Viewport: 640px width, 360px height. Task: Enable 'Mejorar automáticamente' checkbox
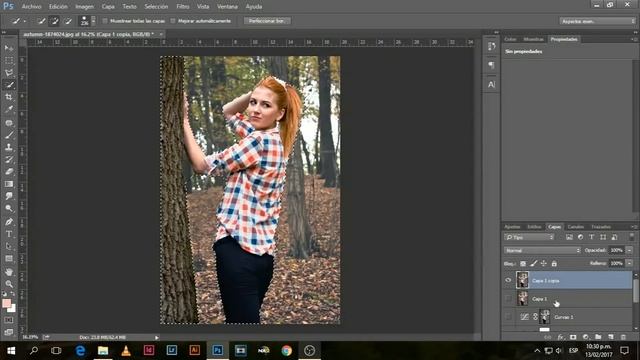click(173, 21)
